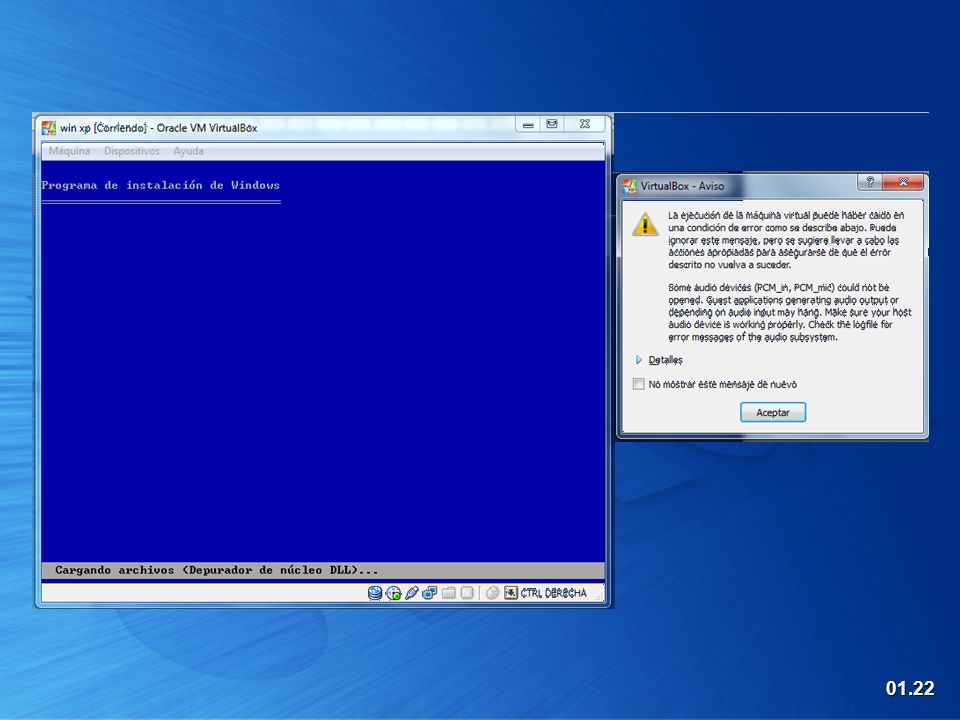Click the optical disc CD/DVD status icon
Viewport: 960px width, 720px height.
[x=394, y=593]
